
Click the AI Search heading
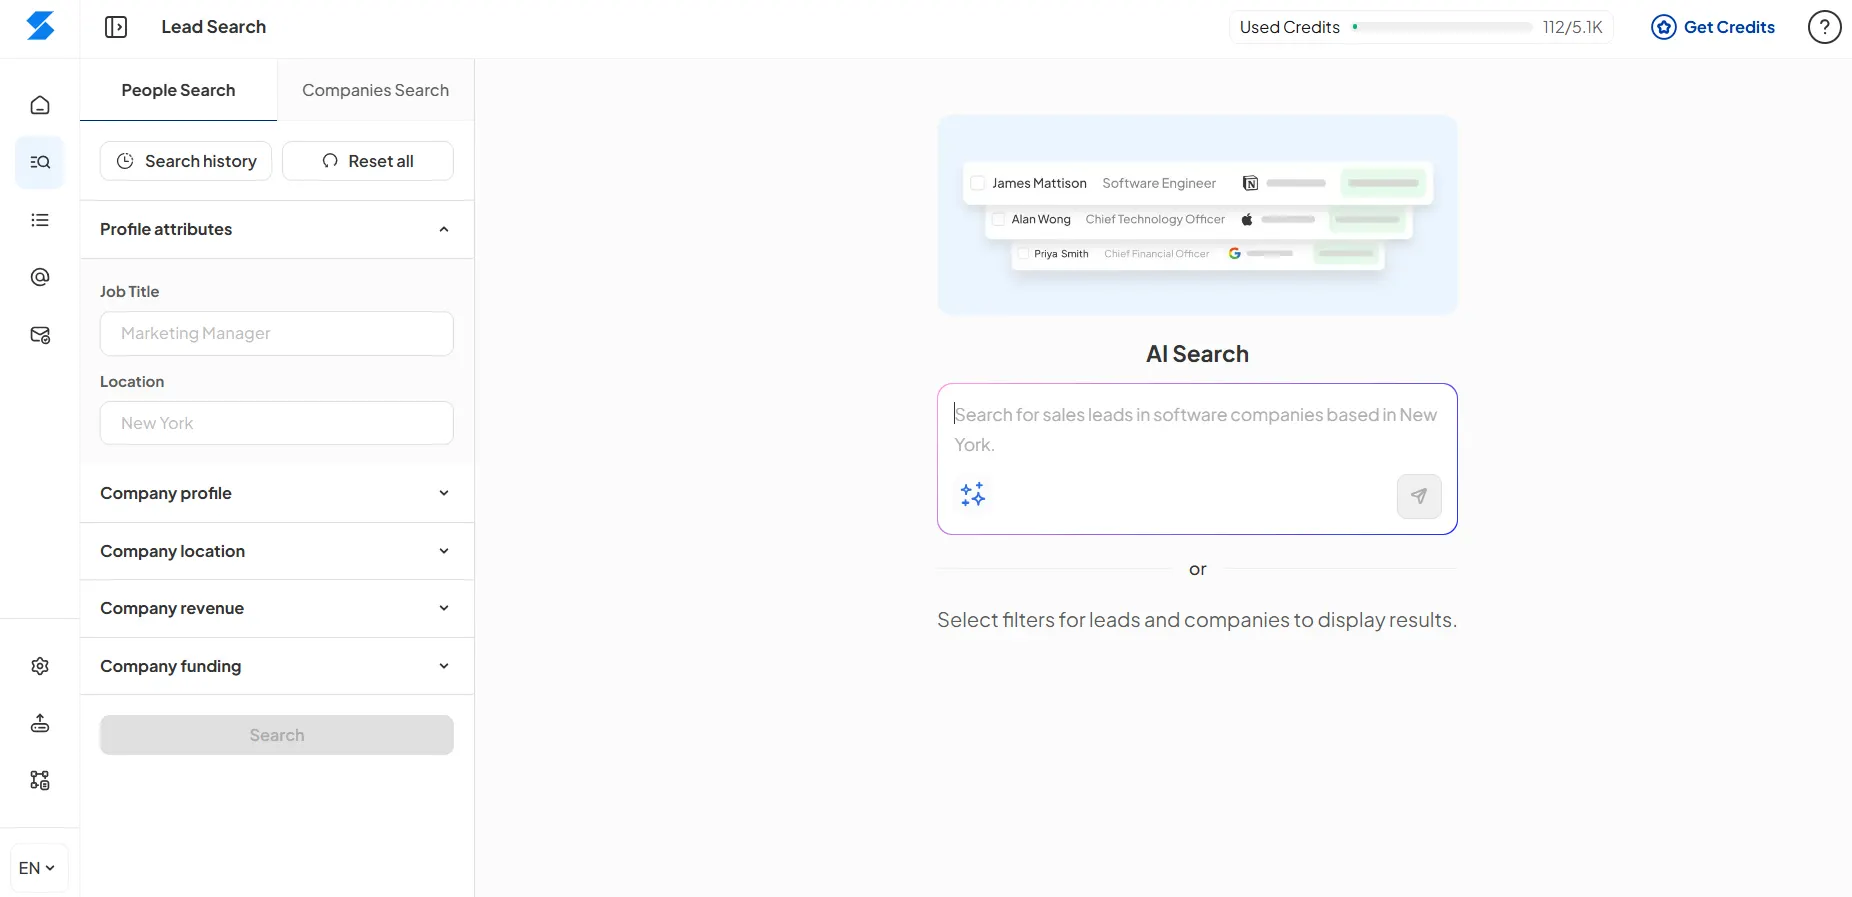click(1197, 354)
